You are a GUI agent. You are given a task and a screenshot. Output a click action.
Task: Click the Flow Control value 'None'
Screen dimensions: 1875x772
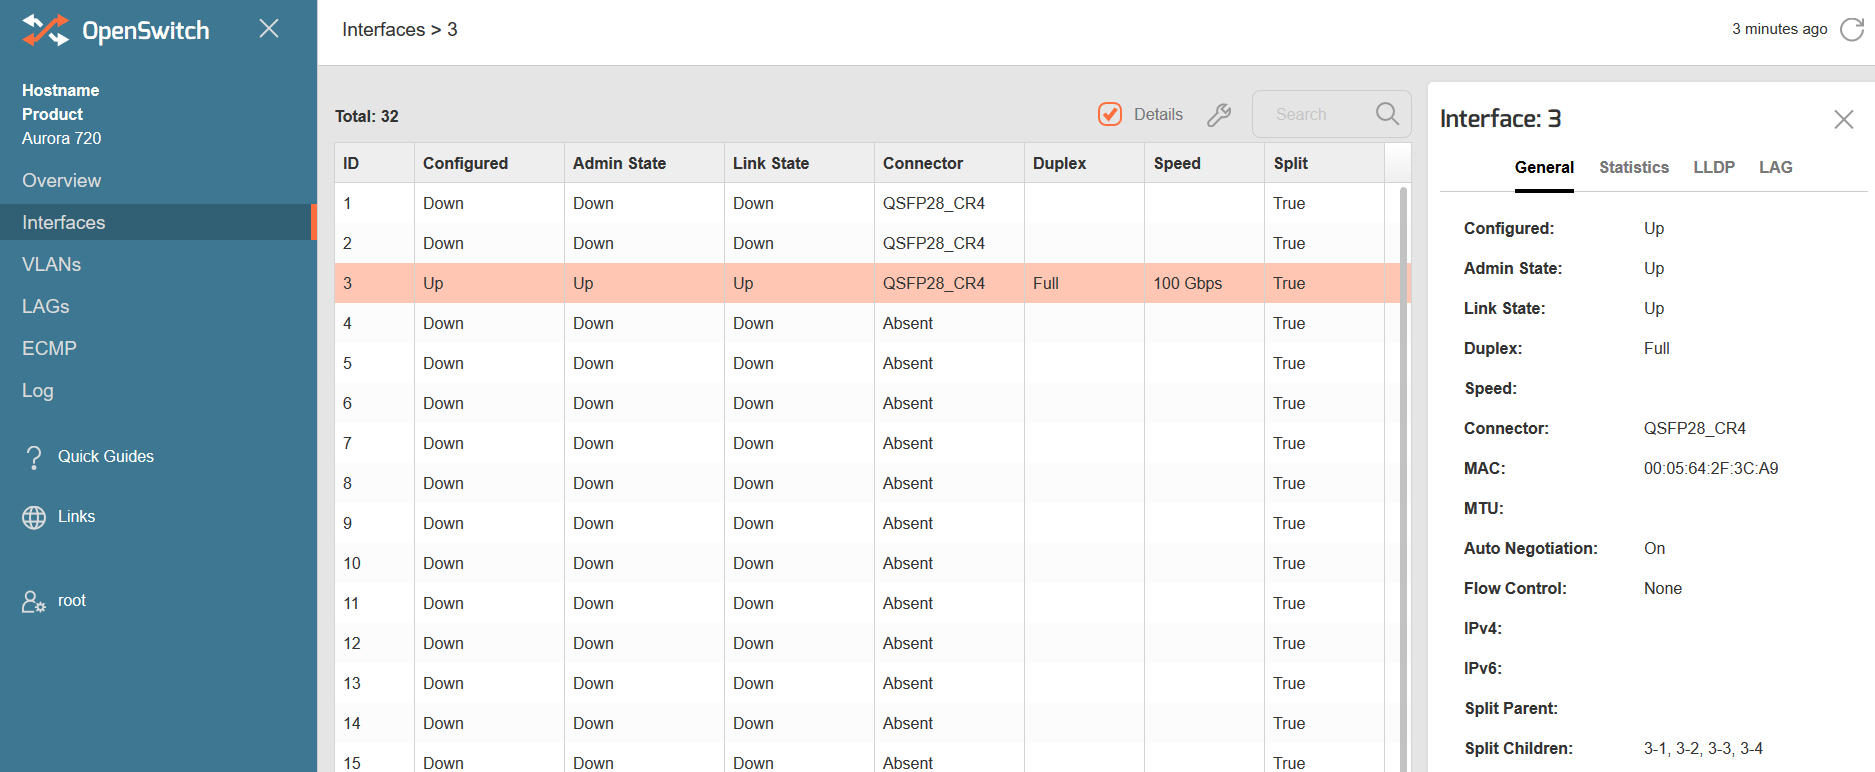coord(1663,588)
